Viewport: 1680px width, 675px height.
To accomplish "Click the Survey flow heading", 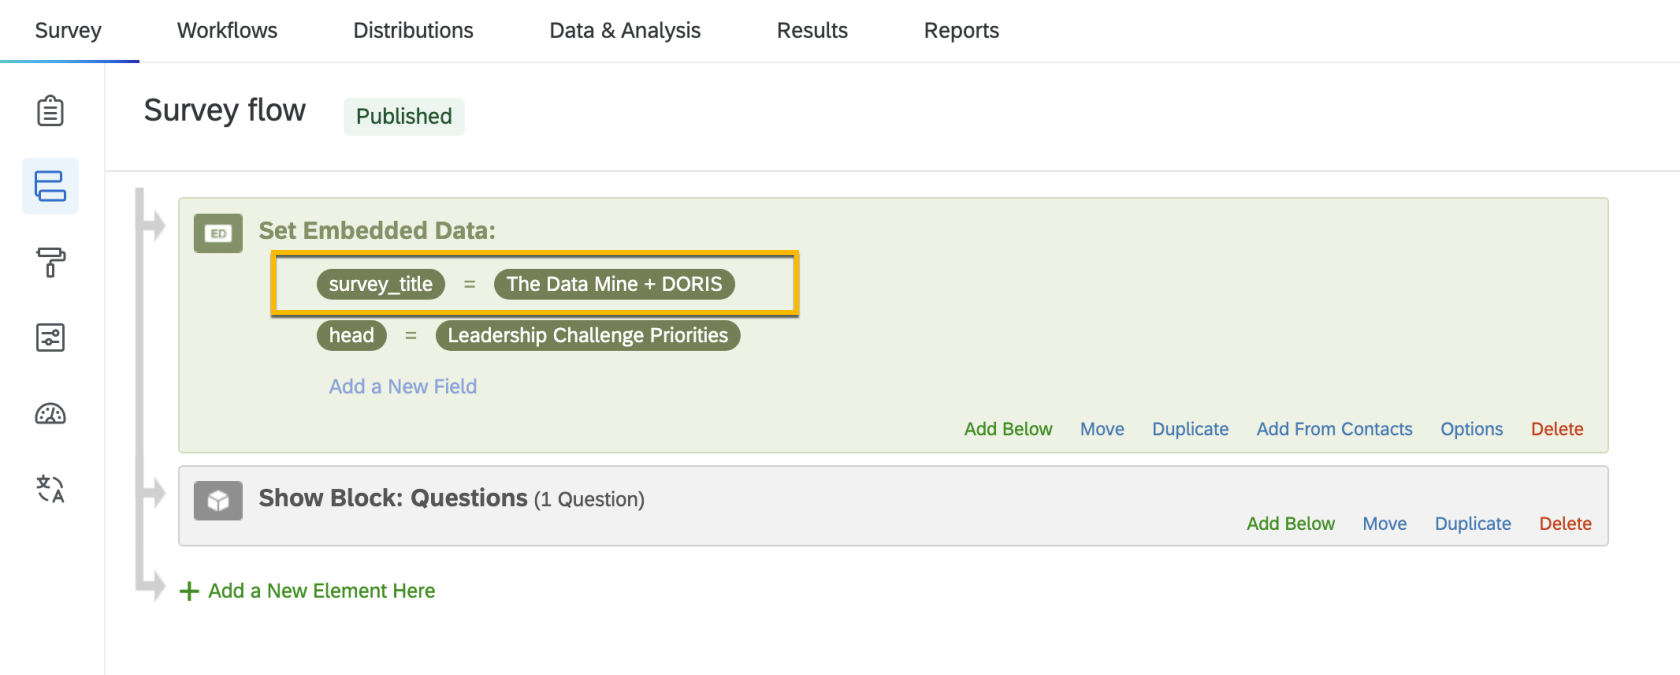I will [x=225, y=110].
